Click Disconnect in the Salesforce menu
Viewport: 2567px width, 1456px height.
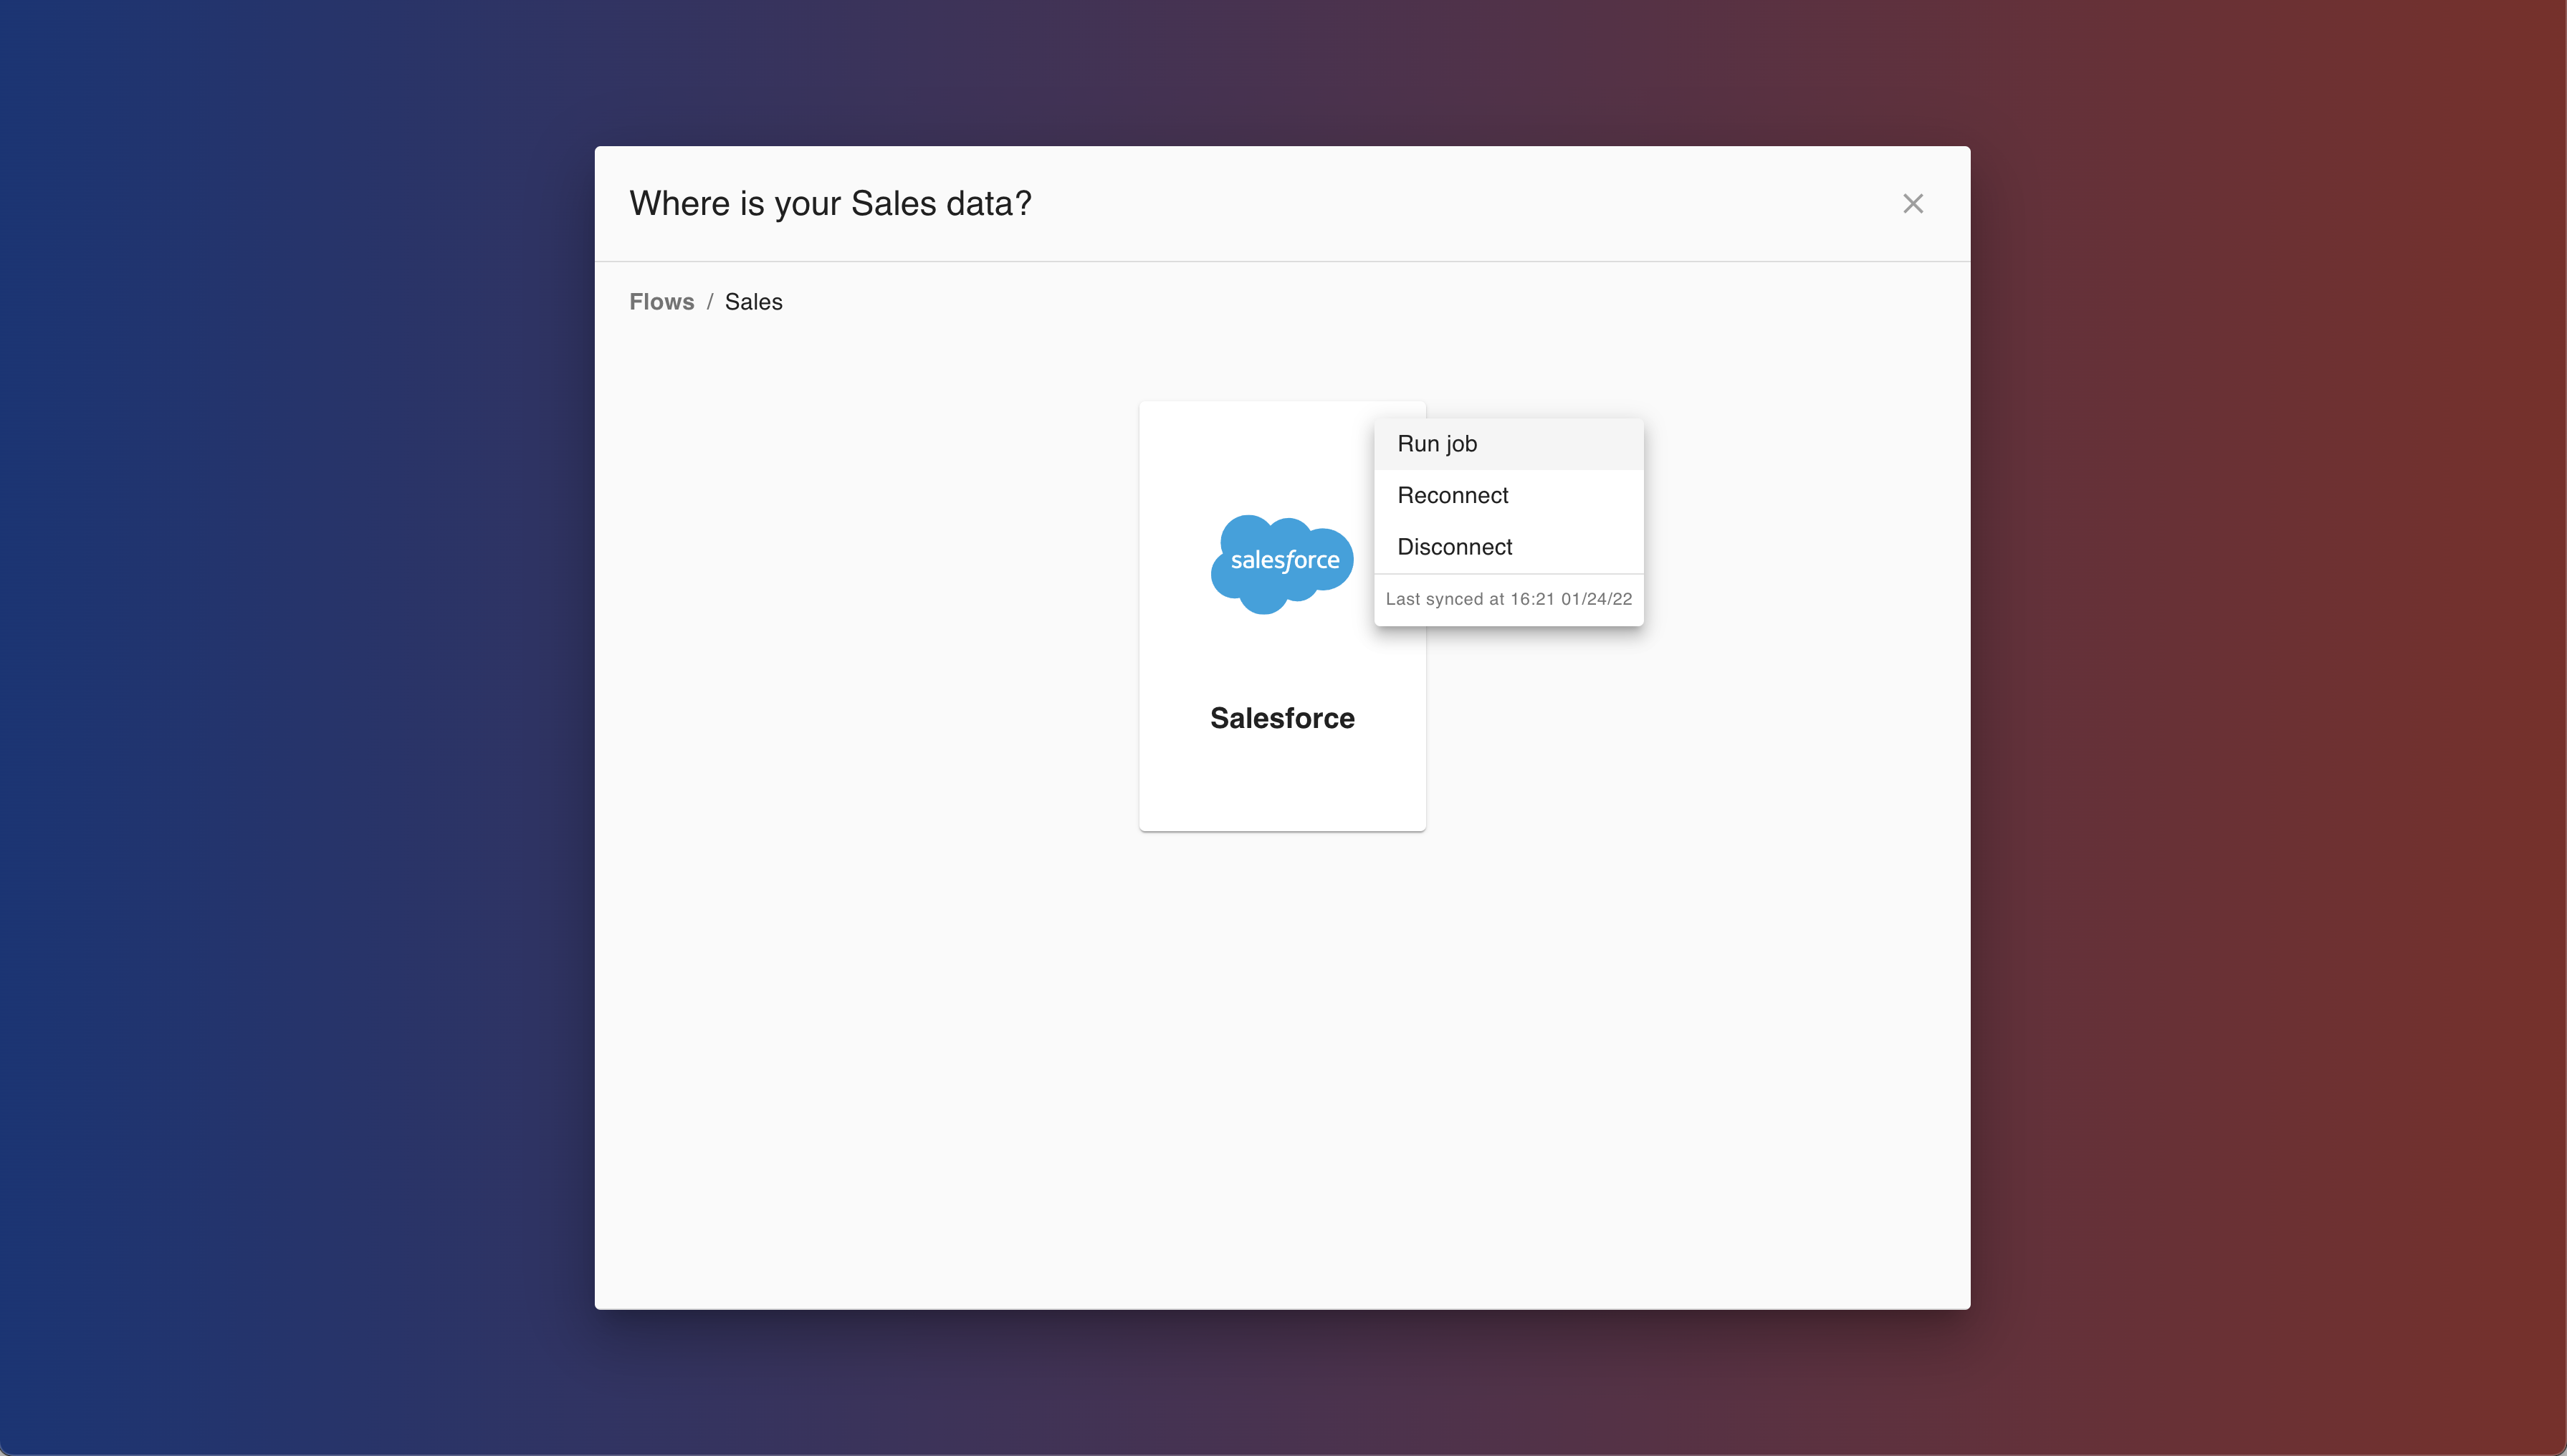tap(1508, 547)
